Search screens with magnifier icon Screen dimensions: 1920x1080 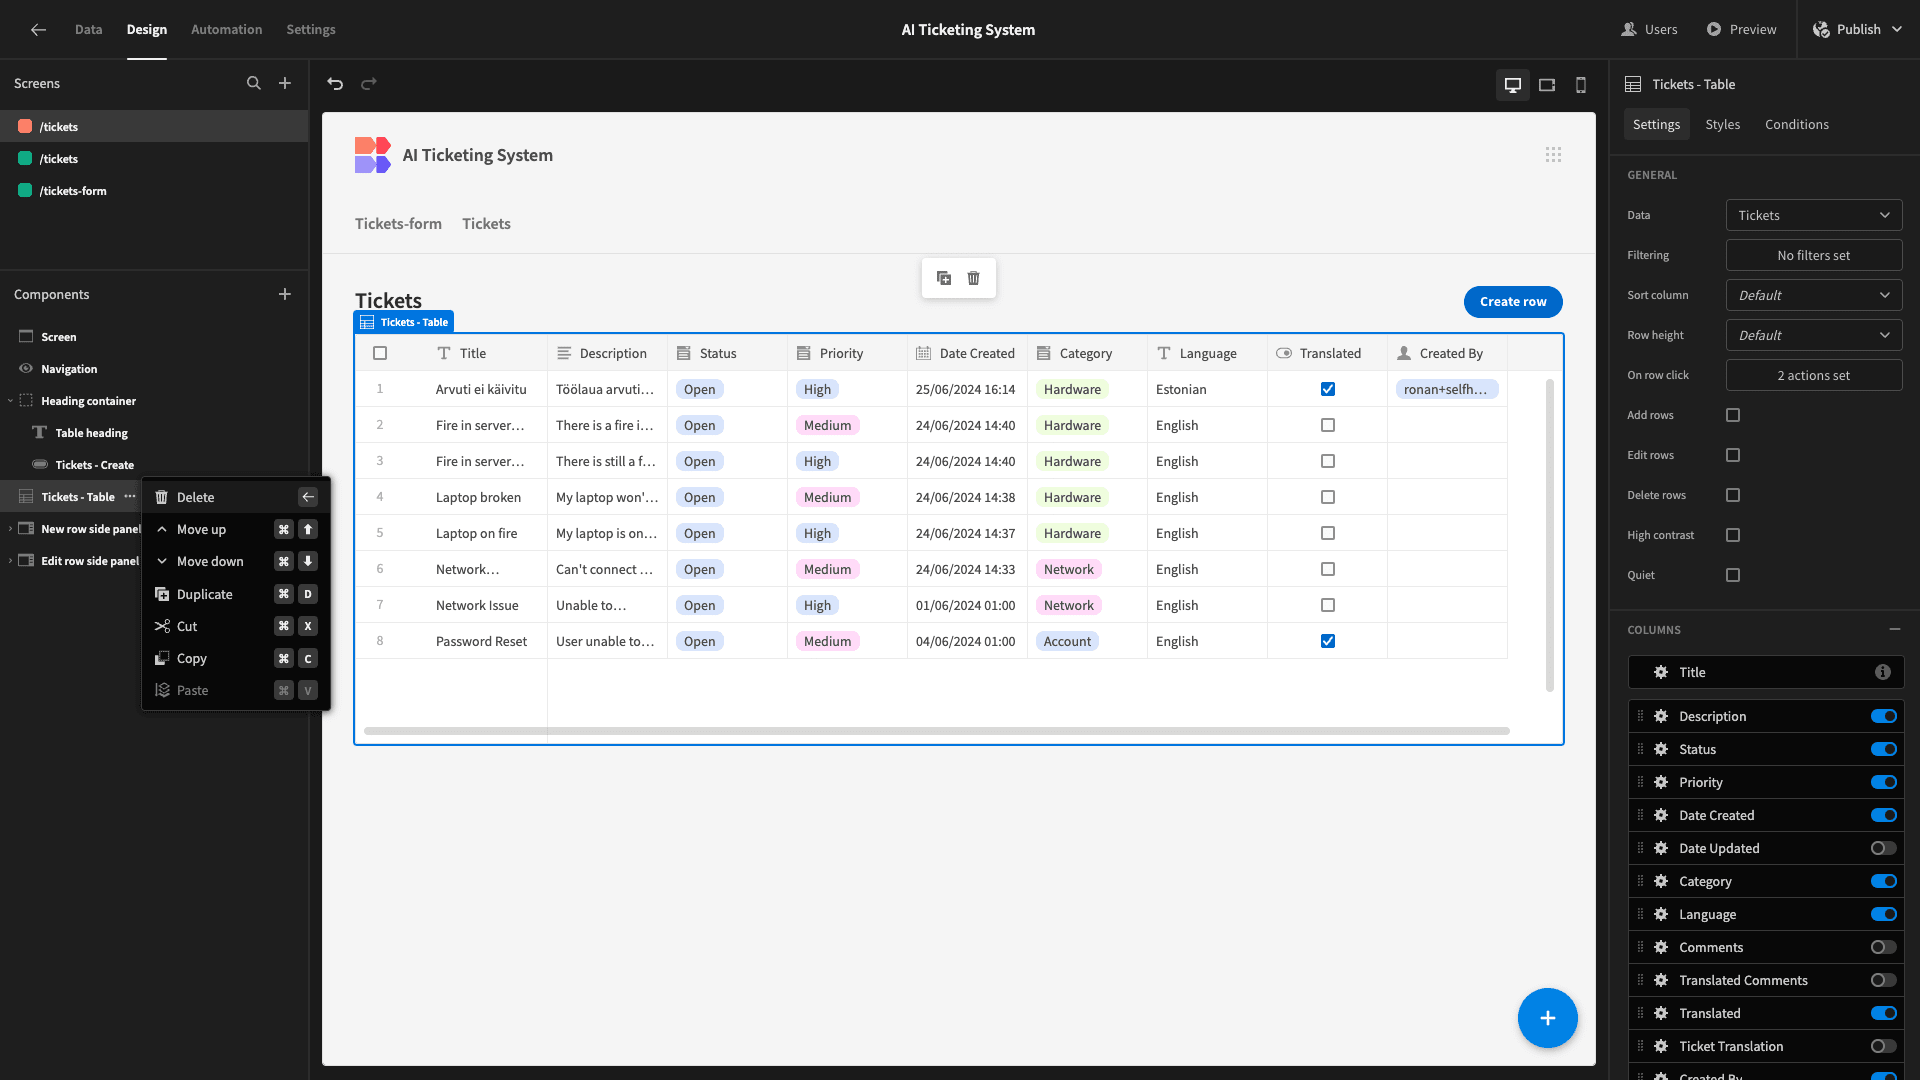(254, 84)
